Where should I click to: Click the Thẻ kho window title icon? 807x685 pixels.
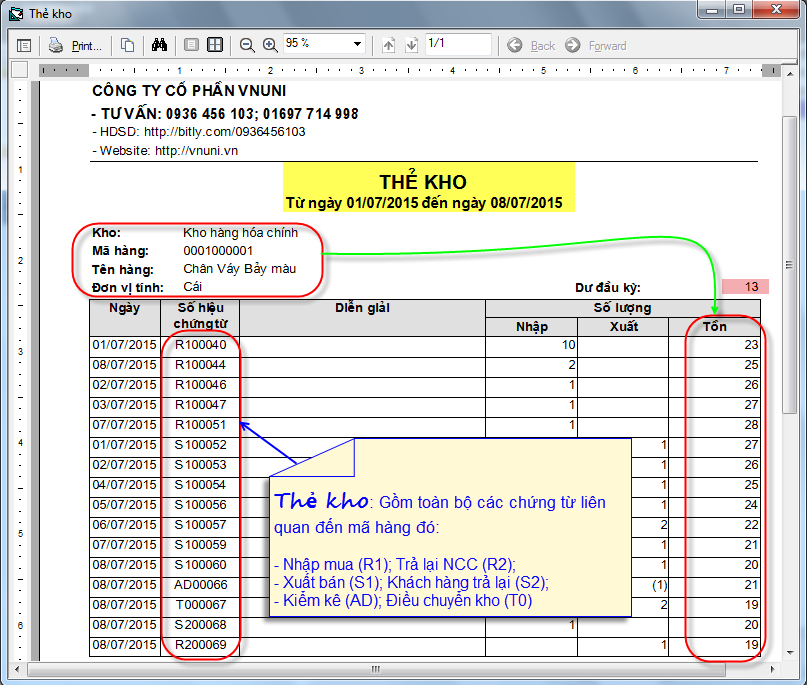15,13
